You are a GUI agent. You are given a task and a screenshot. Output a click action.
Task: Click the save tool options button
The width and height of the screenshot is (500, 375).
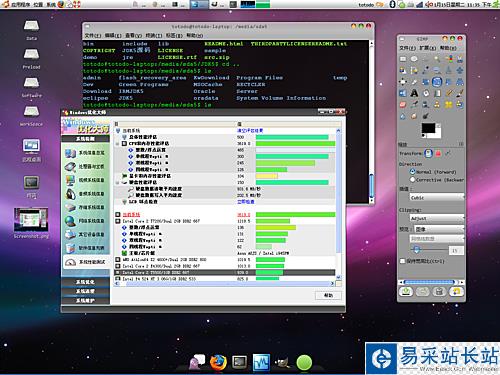click(406, 292)
